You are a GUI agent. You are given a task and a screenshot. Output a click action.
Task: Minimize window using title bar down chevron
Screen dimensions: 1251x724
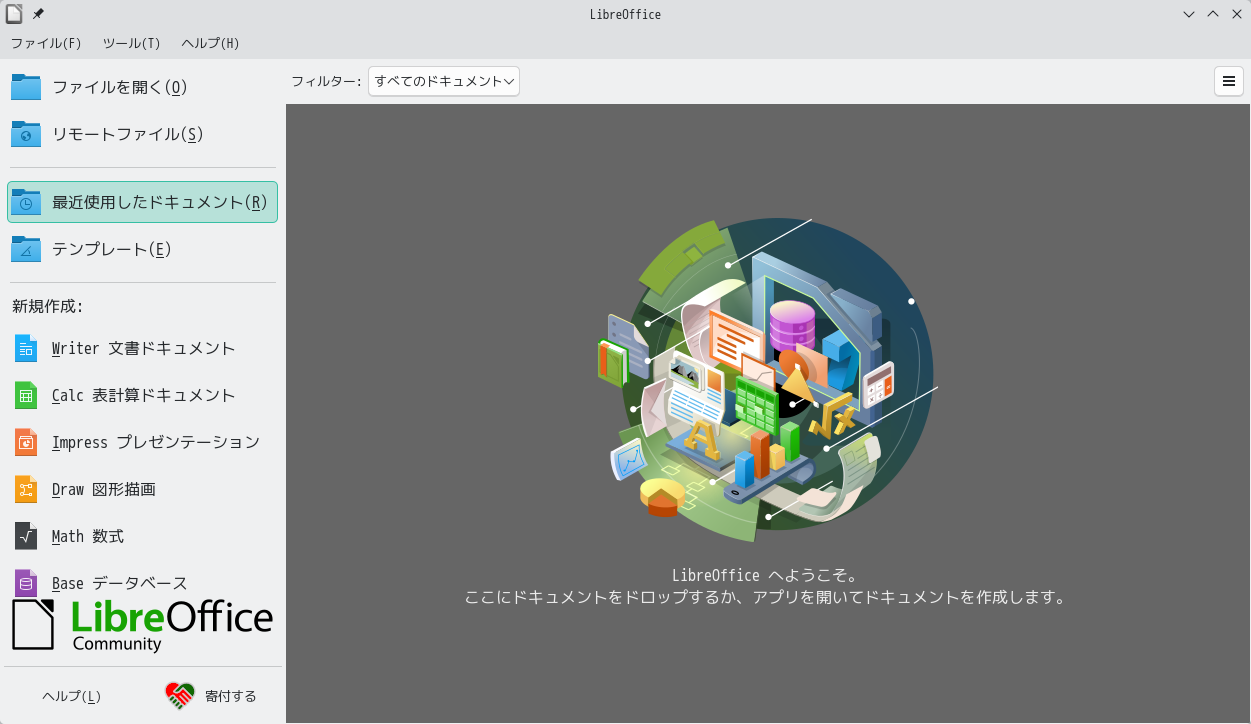1188,14
